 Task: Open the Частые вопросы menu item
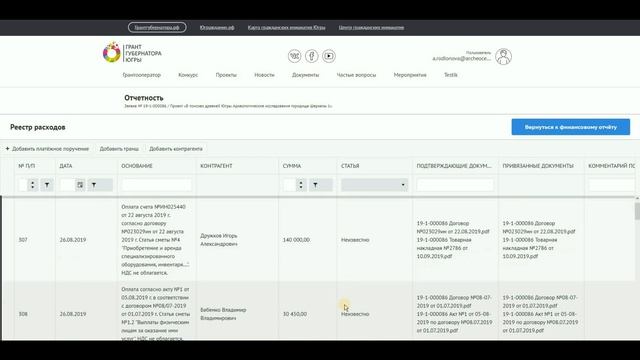pyautogui.click(x=356, y=75)
